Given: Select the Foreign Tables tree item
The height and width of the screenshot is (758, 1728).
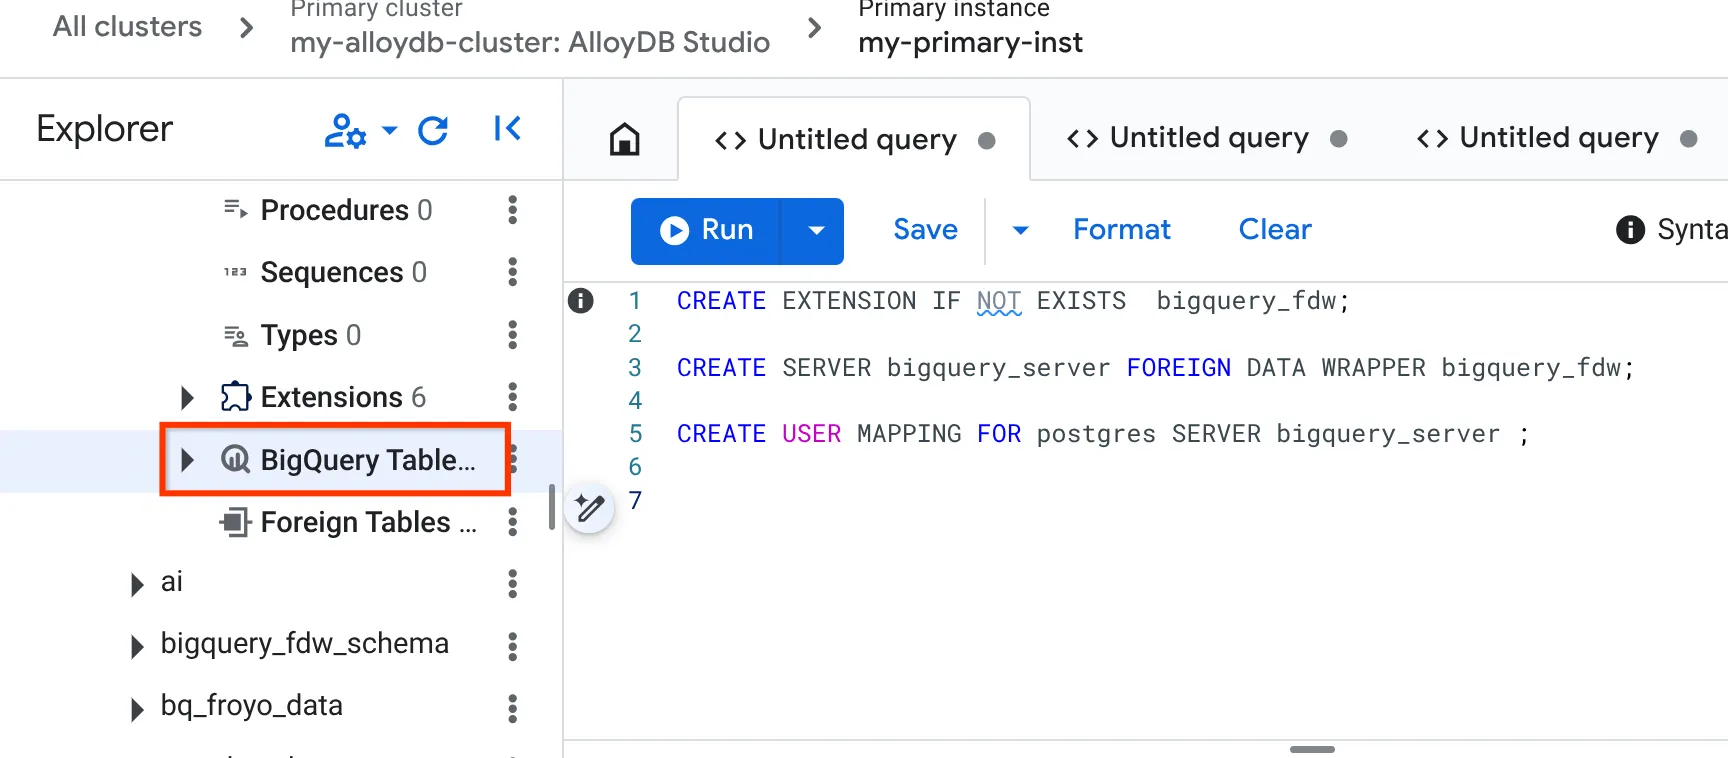Looking at the screenshot, I should (x=368, y=522).
